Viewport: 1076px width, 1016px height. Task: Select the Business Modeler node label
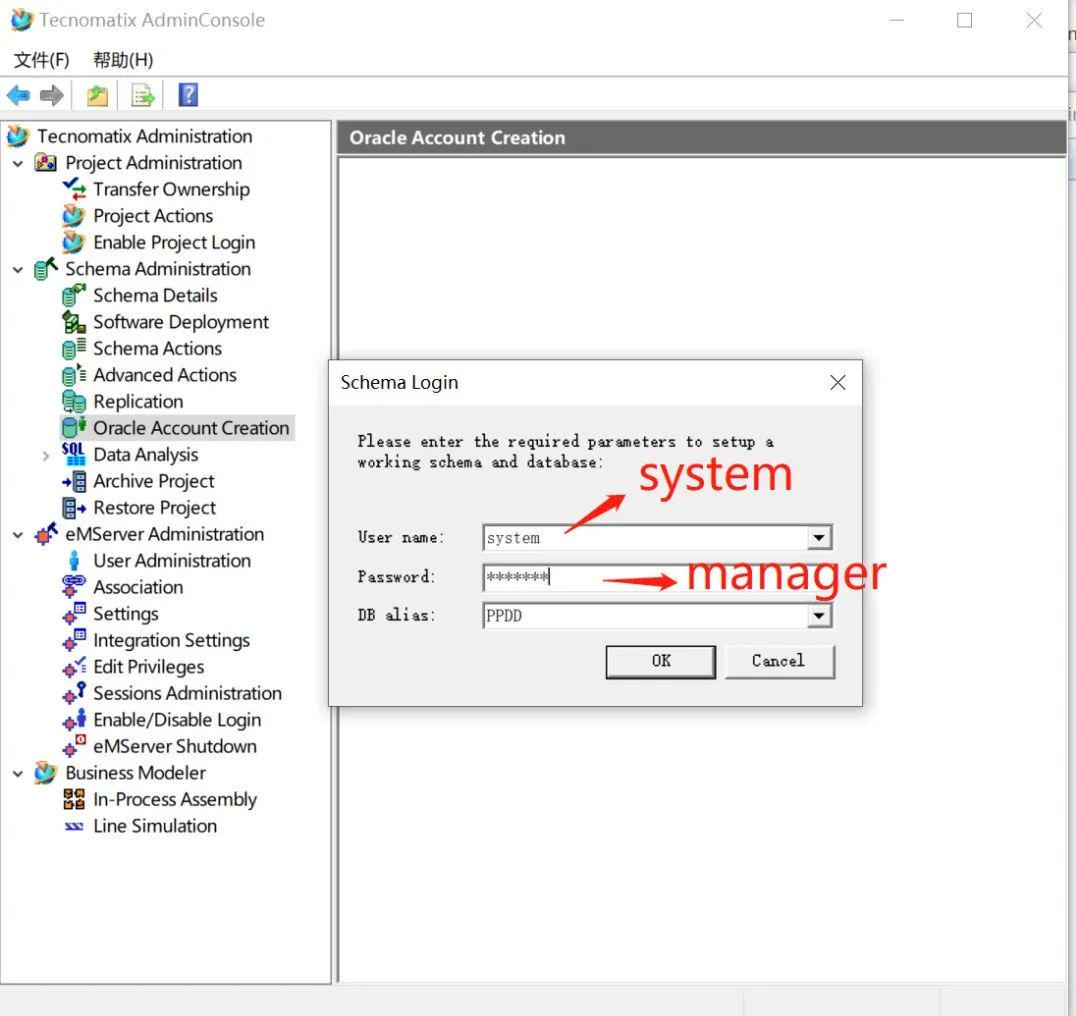pyautogui.click(x=135, y=772)
